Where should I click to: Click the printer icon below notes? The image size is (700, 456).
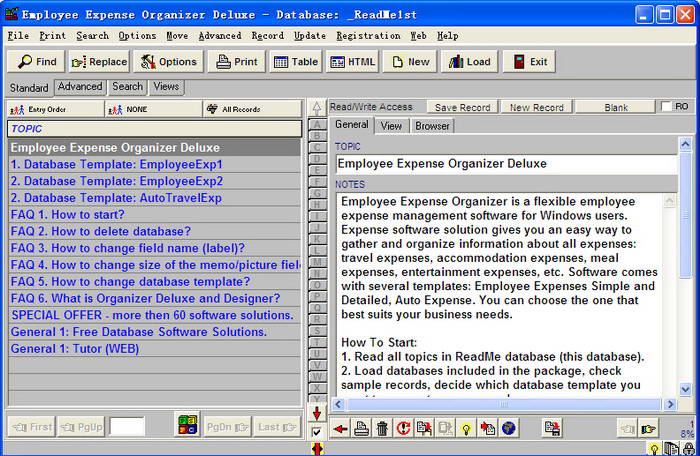point(361,429)
